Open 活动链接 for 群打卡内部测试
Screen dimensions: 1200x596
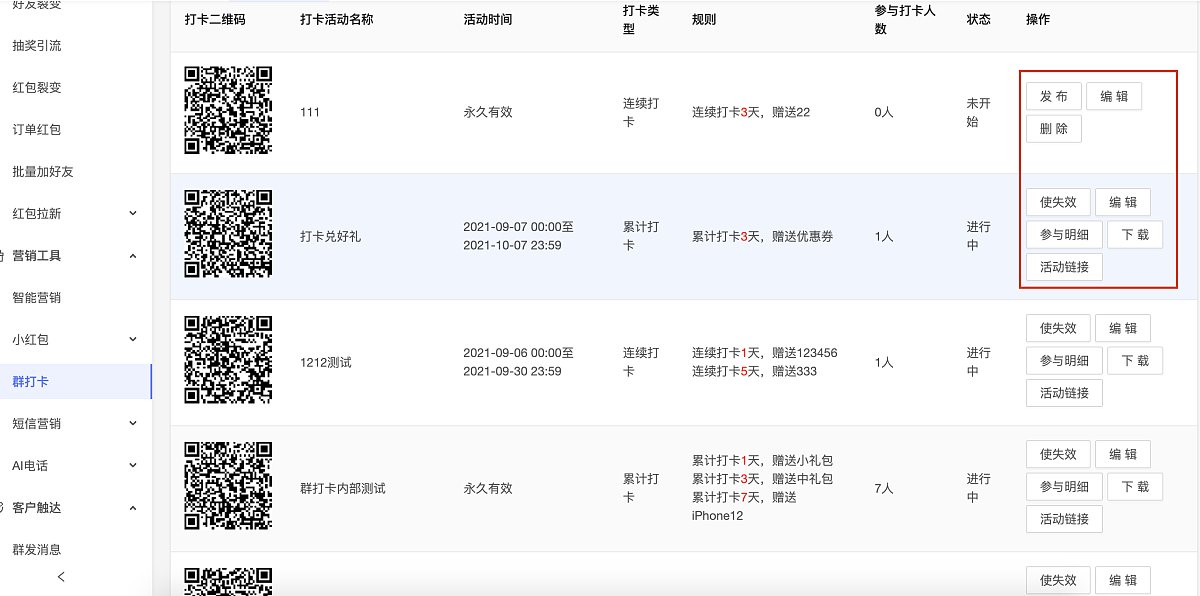point(1064,519)
